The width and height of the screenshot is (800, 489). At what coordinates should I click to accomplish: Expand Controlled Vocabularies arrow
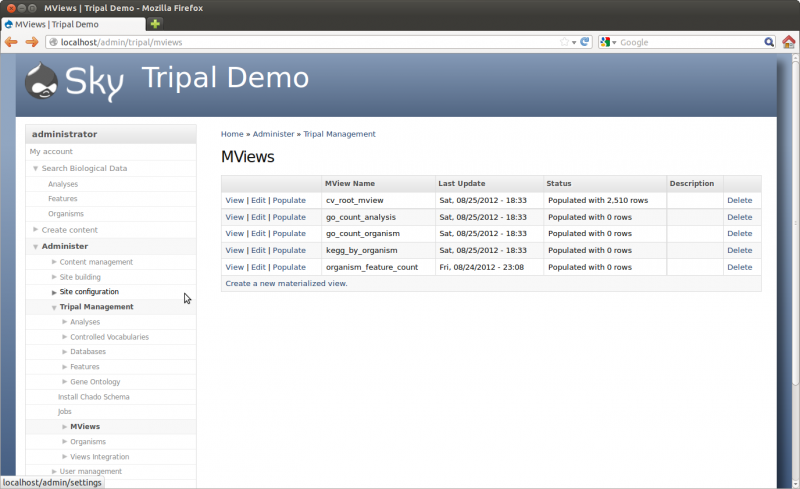coord(65,337)
